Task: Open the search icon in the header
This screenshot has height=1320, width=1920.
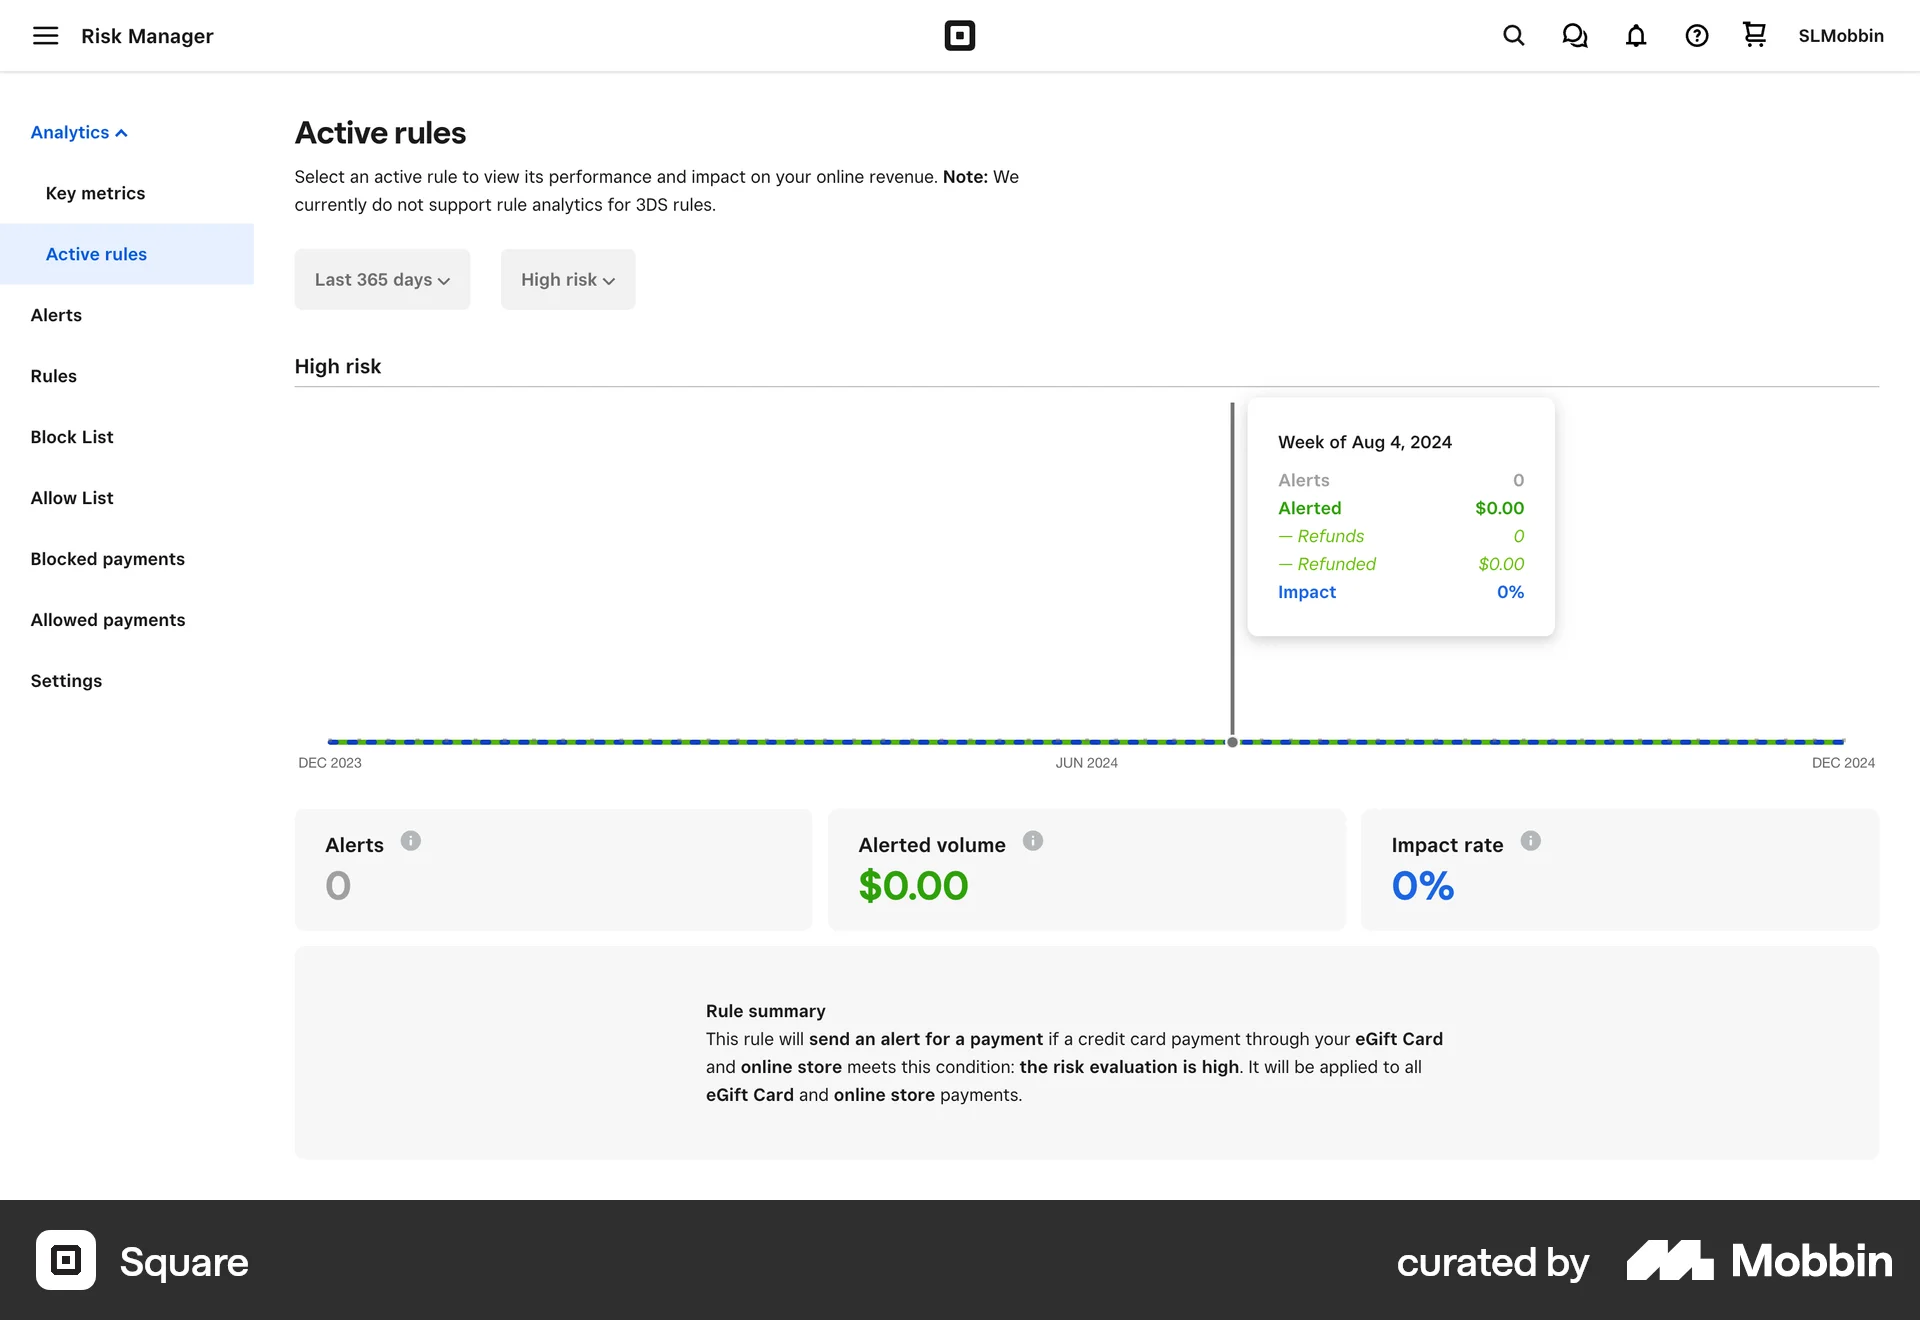Action: pyautogui.click(x=1513, y=35)
